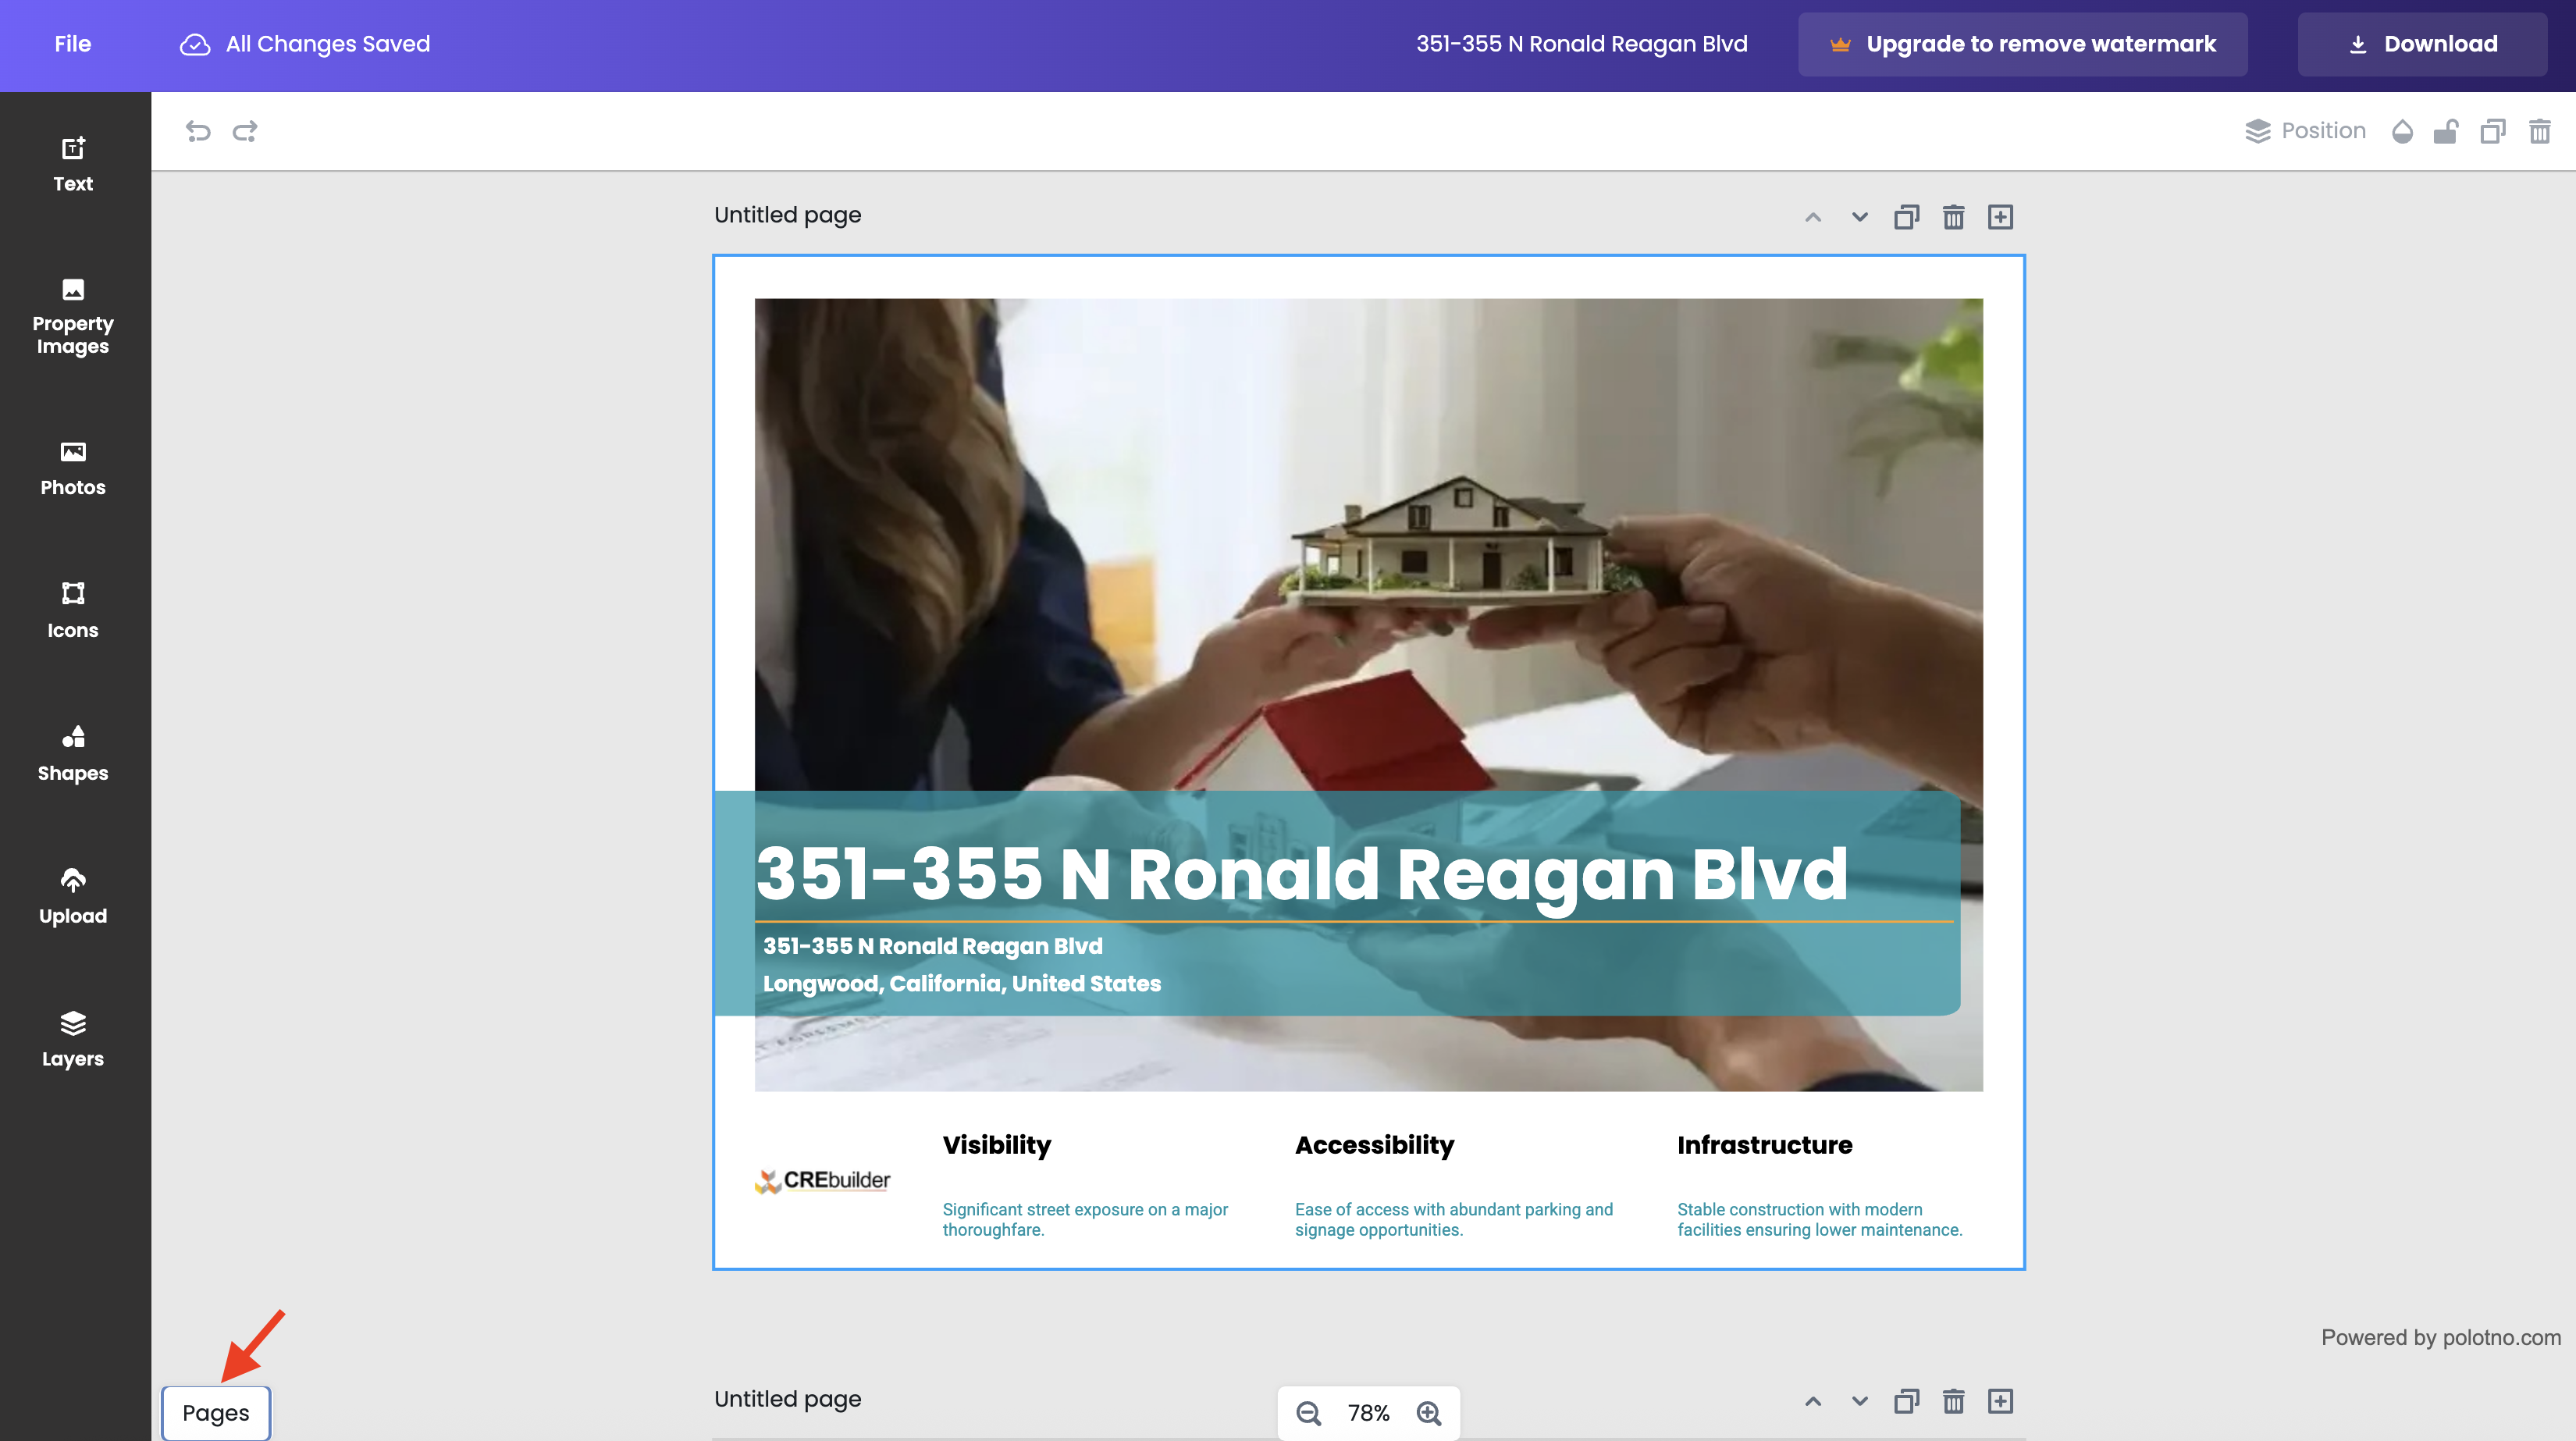Click Upgrade to remove watermark
The width and height of the screenshot is (2576, 1441).
tap(2022, 44)
